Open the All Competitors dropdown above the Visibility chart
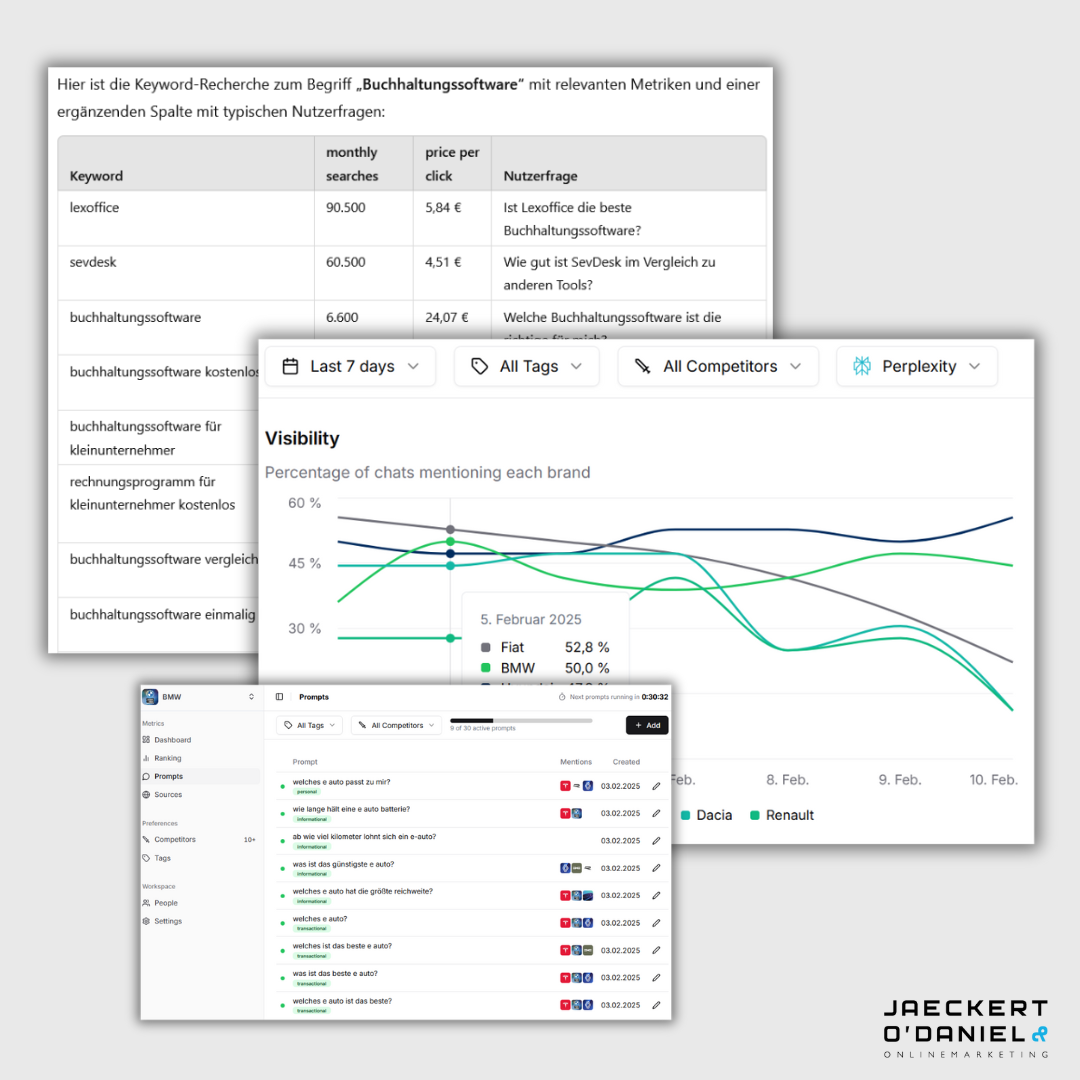The width and height of the screenshot is (1080, 1080). pyautogui.click(x=718, y=366)
